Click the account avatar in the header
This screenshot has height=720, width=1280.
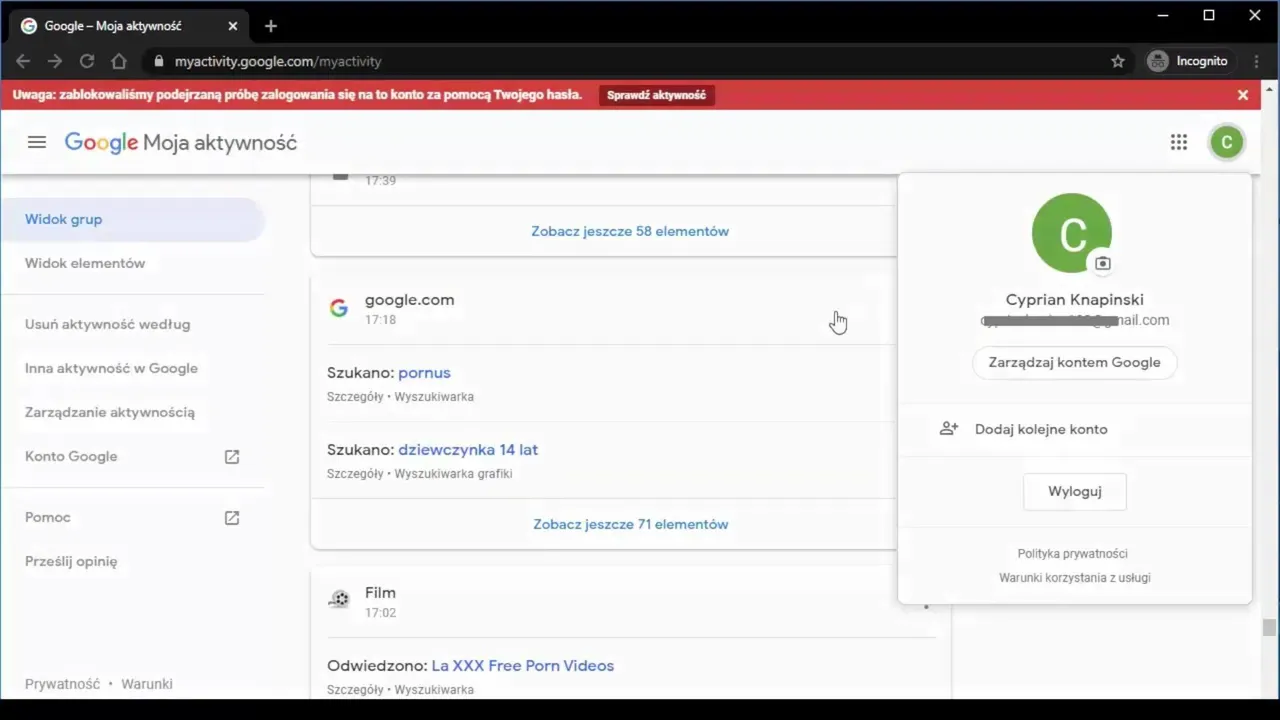(x=1226, y=142)
